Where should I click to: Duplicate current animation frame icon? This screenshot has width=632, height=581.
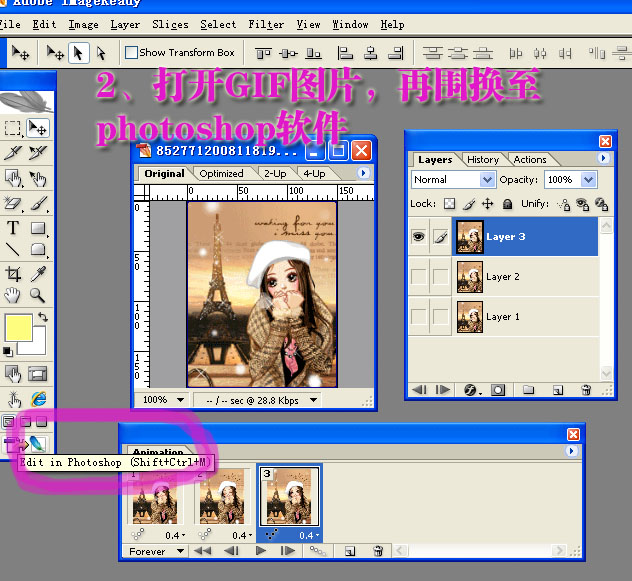pyautogui.click(x=350, y=551)
